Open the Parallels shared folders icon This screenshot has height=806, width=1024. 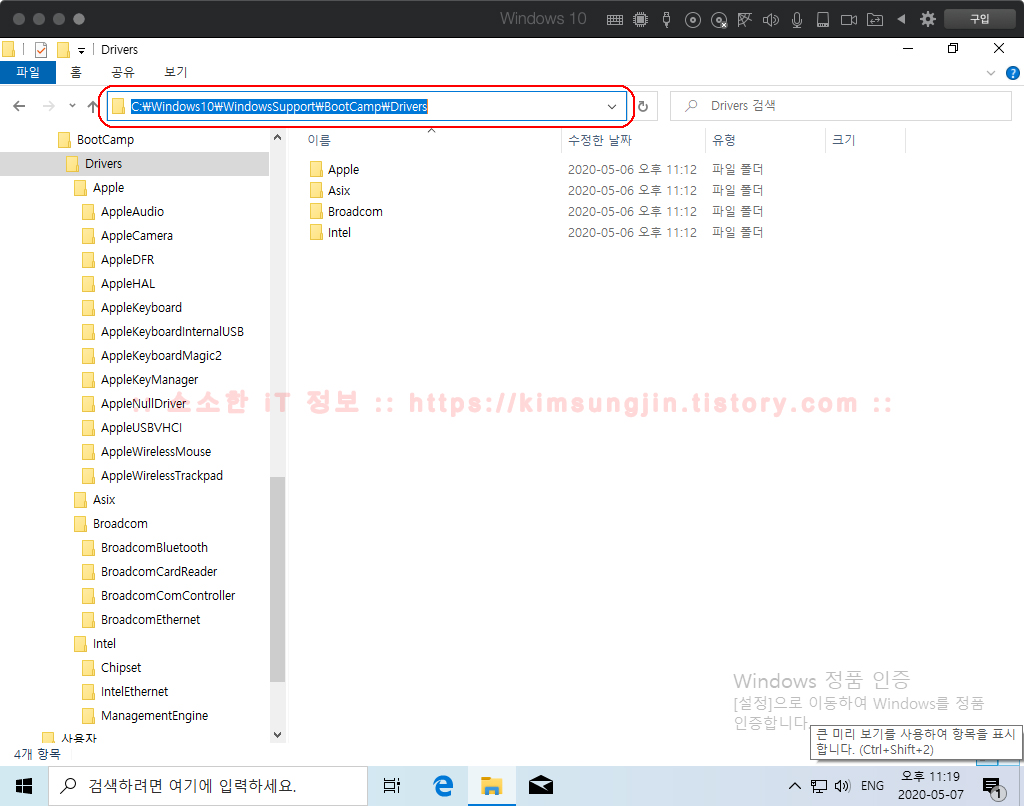875,20
